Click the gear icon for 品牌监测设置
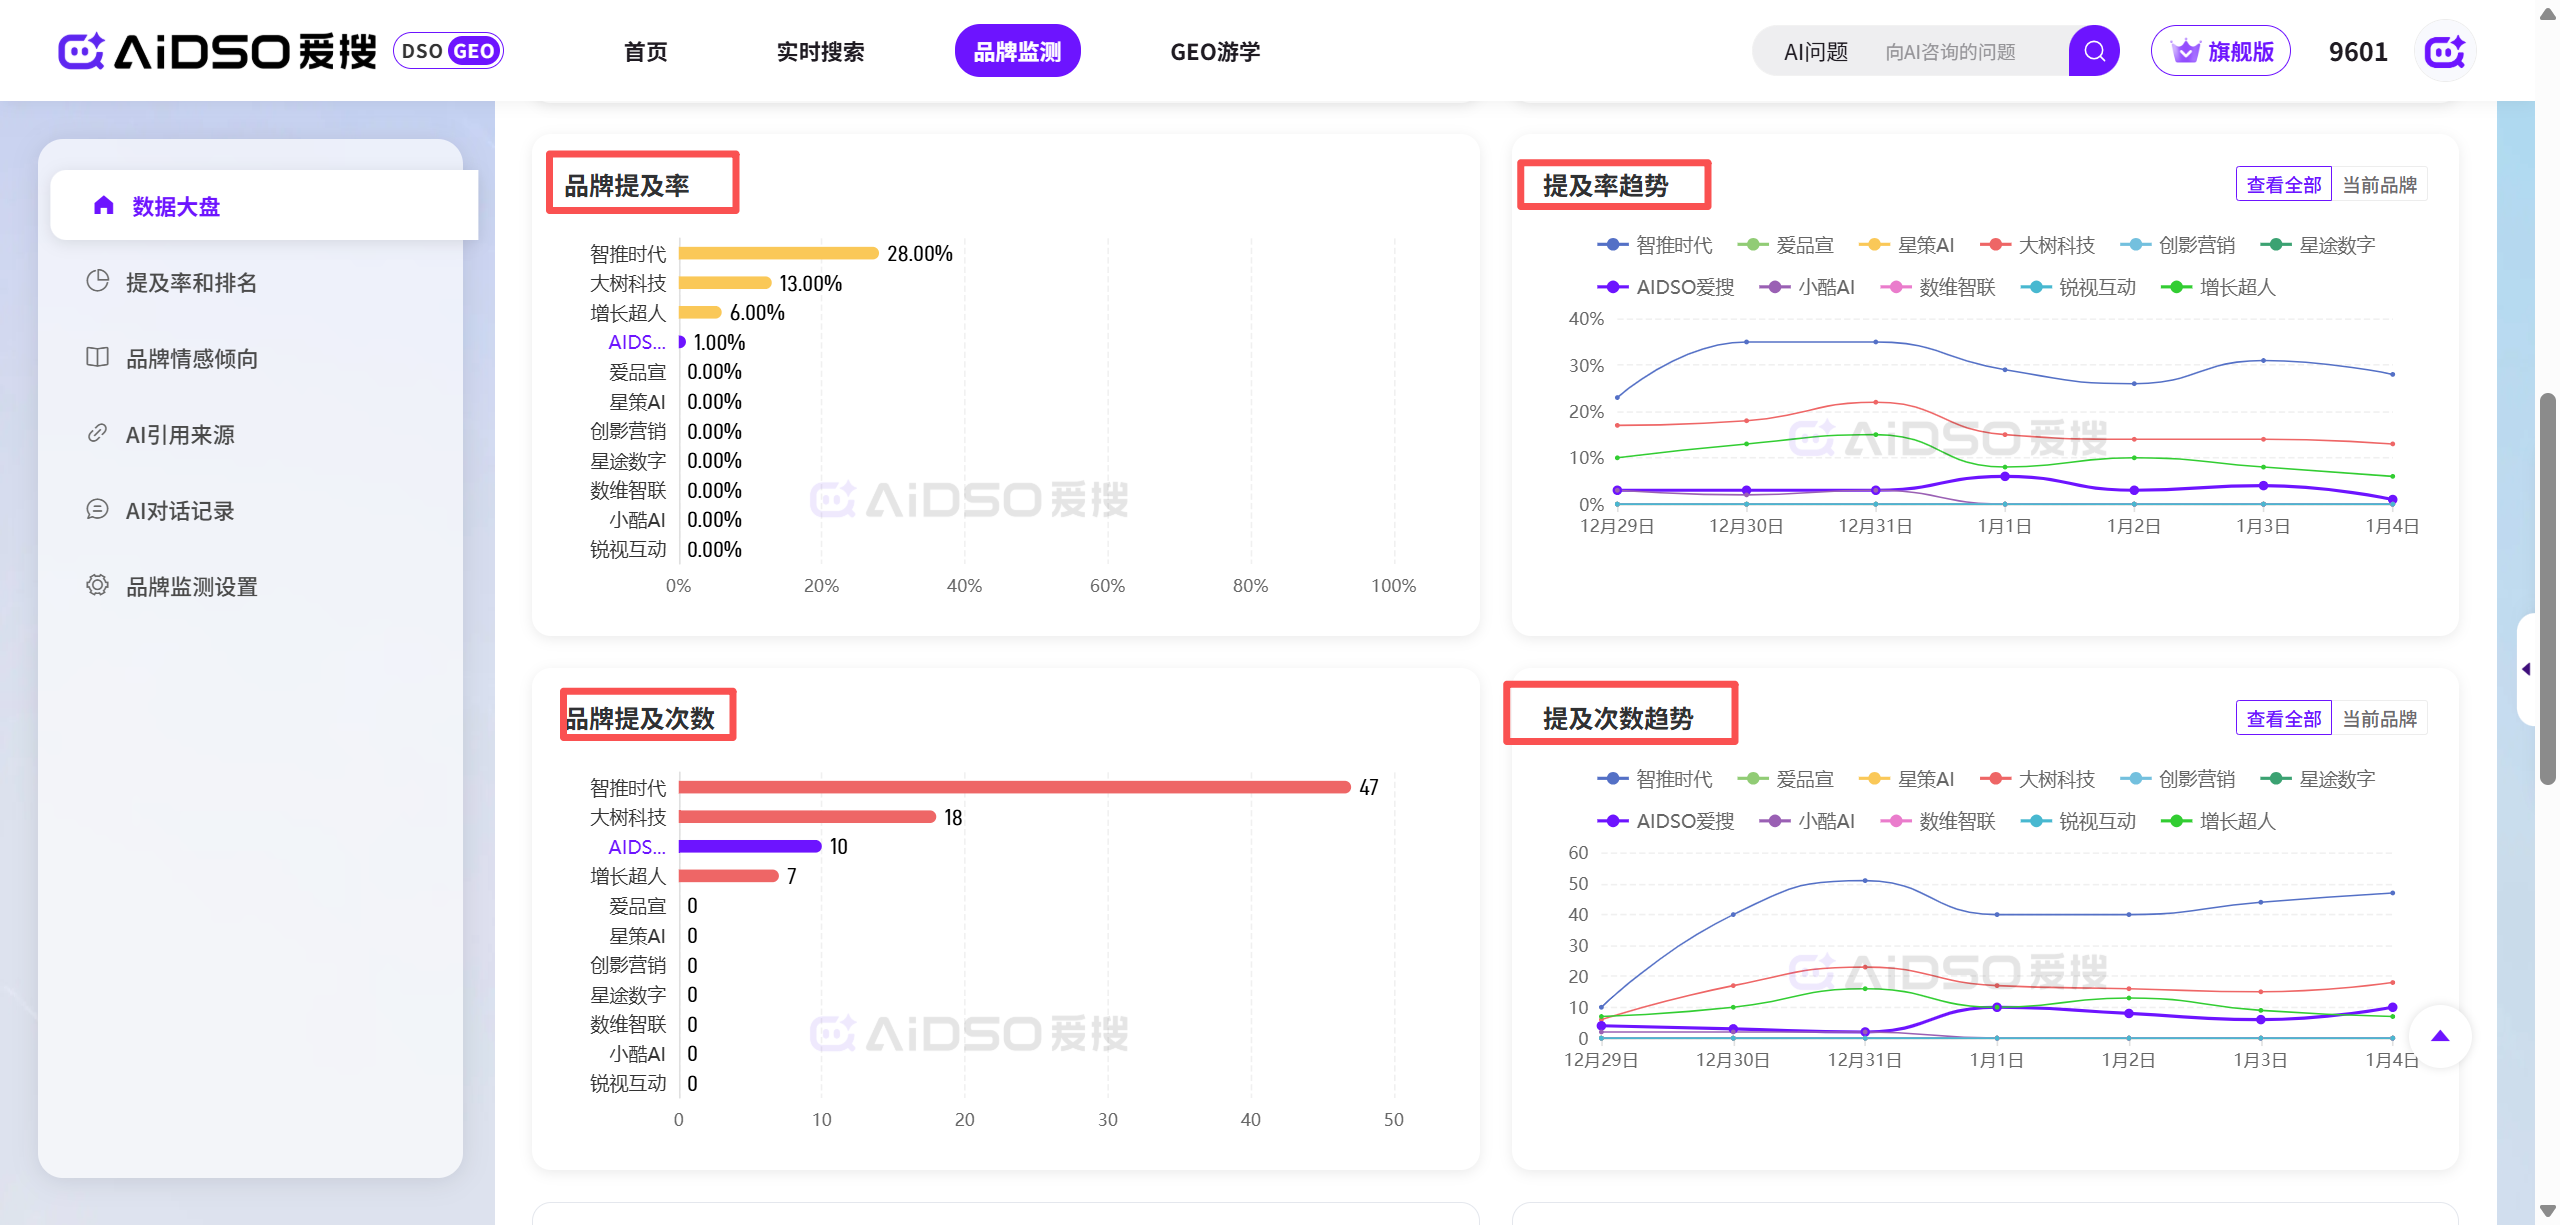 point(97,585)
